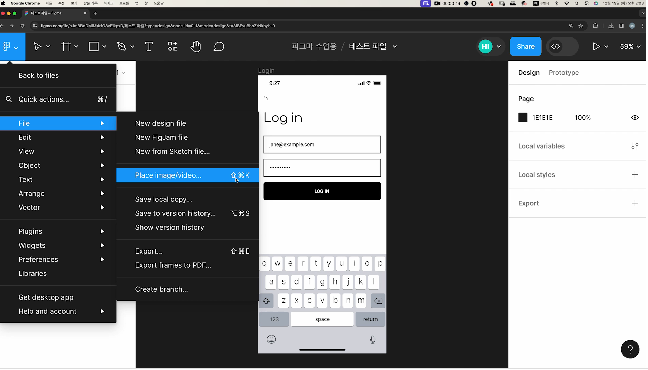Open the Widgets submenu
This screenshot has height=370, width=648.
click(58, 246)
